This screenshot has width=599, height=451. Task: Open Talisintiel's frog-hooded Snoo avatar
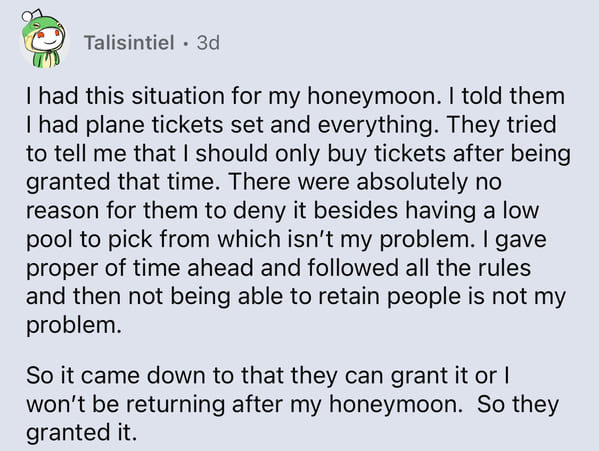[x=43, y=40]
